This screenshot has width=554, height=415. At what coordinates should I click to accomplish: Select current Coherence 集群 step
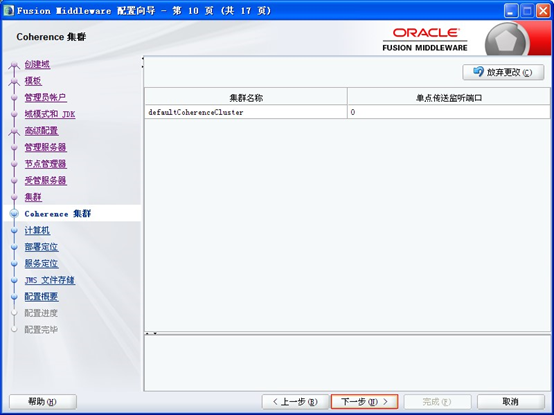tap(58, 214)
